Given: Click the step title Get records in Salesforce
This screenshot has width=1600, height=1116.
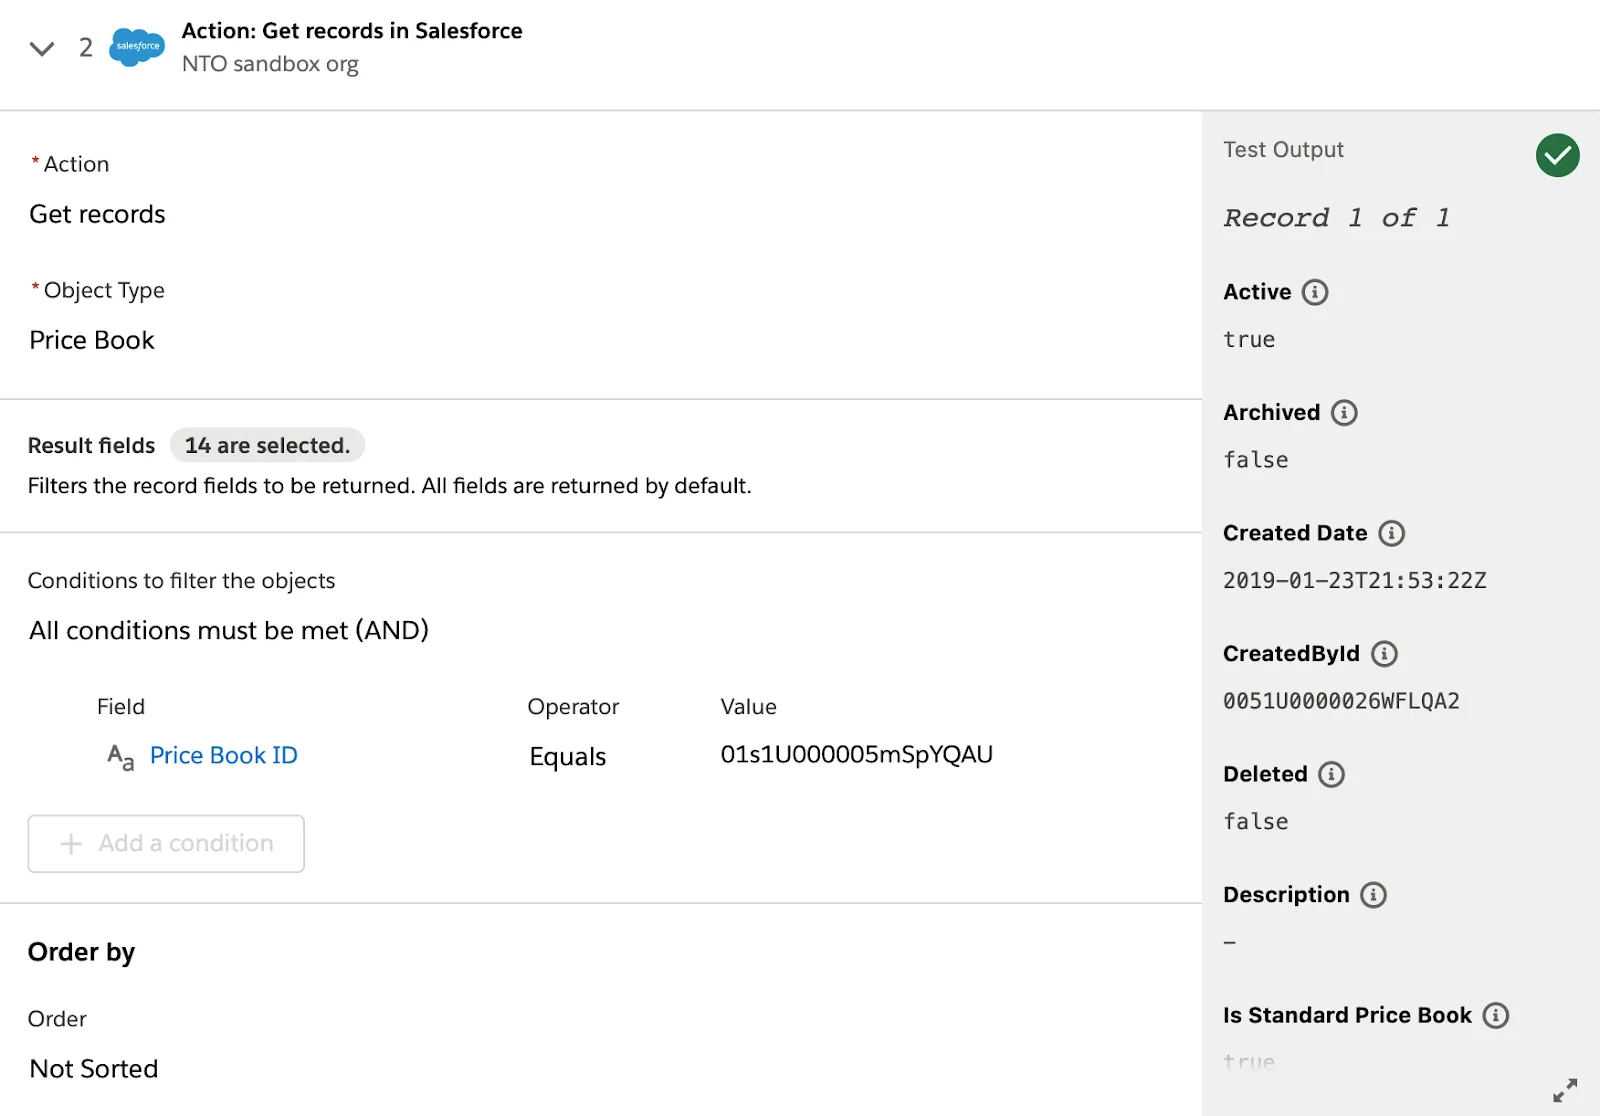Looking at the screenshot, I should (x=352, y=30).
